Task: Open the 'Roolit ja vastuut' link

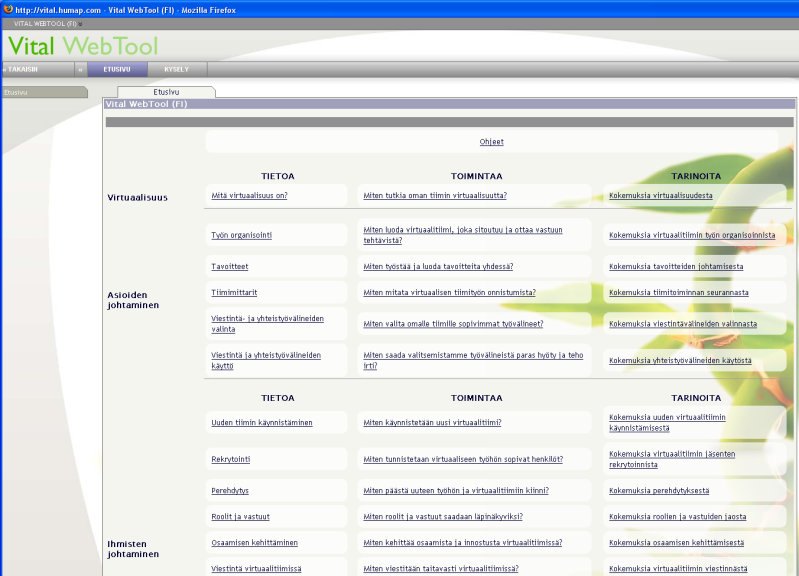Action: (x=240, y=516)
